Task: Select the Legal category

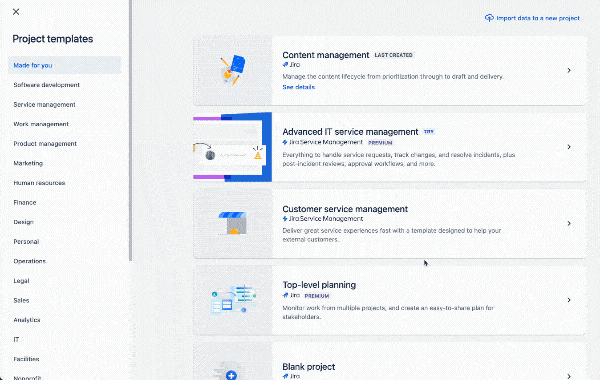Action: 21,281
